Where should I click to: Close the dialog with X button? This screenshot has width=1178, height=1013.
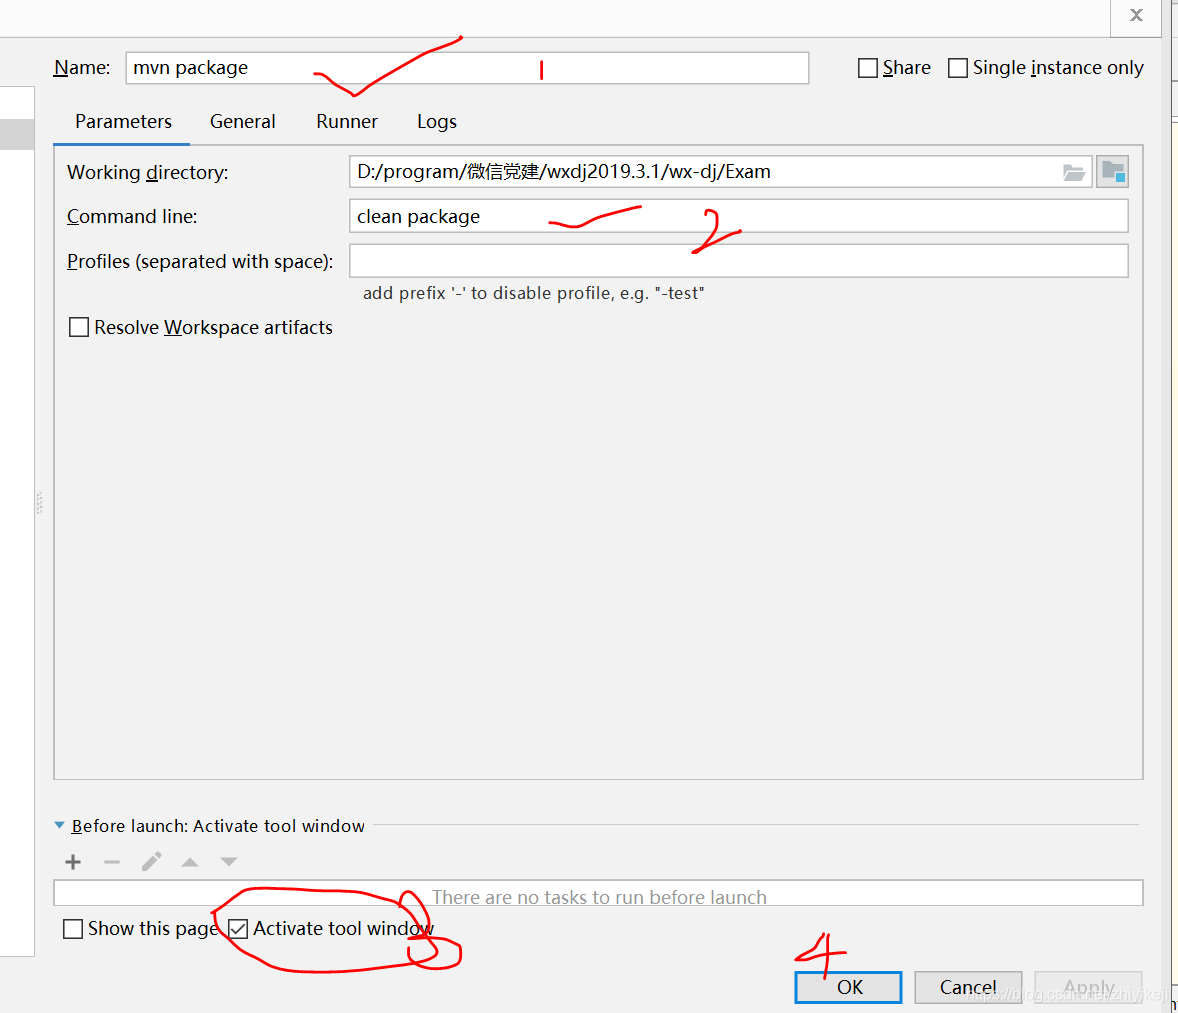[1137, 15]
